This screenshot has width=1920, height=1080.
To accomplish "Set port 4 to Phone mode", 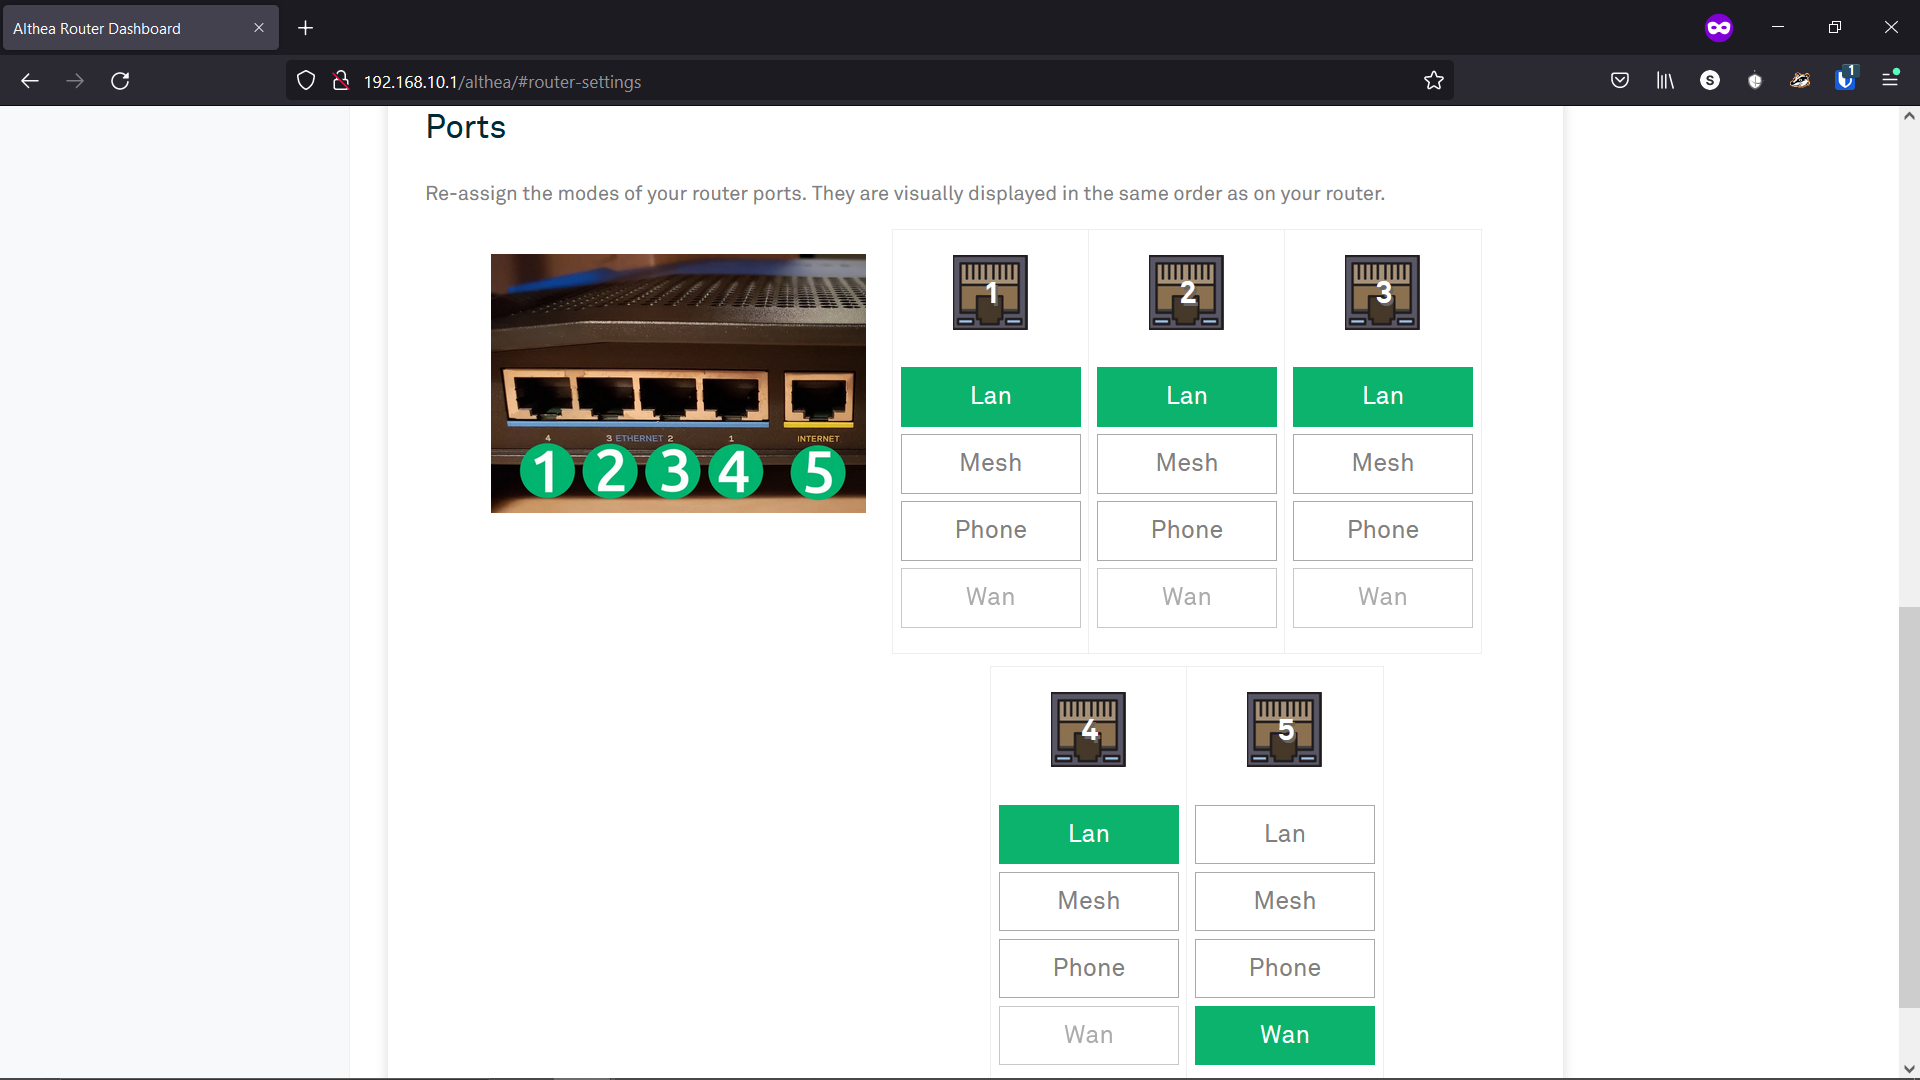I will (1088, 969).
